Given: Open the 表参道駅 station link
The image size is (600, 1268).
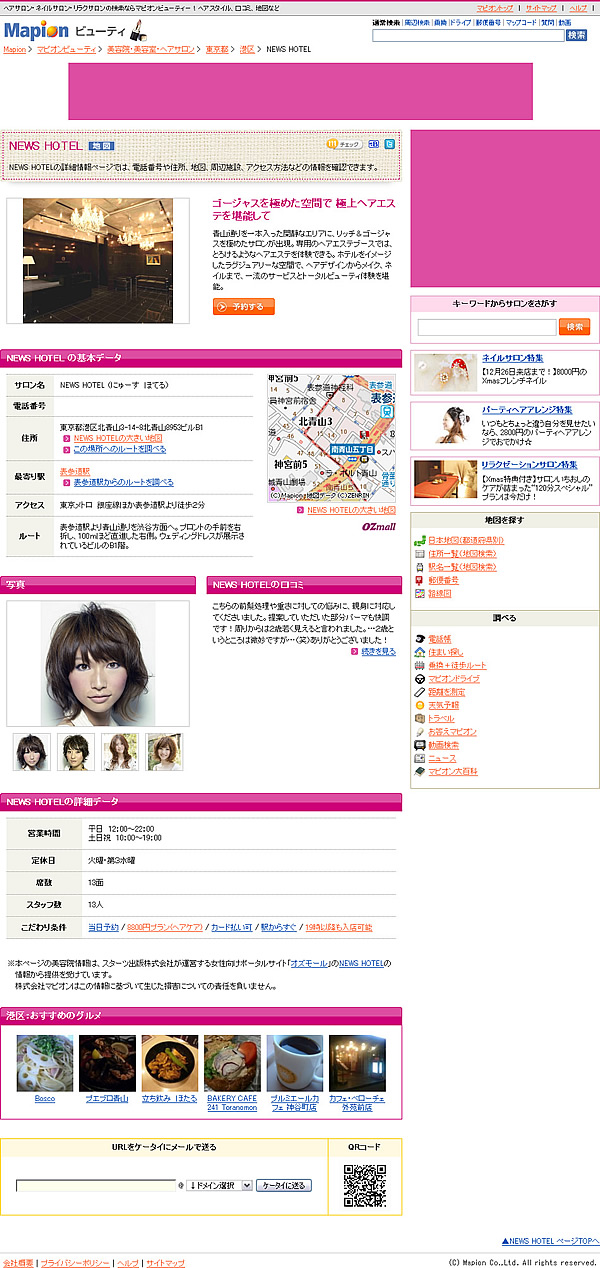Looking at the screenshot, I should point(75,470).
